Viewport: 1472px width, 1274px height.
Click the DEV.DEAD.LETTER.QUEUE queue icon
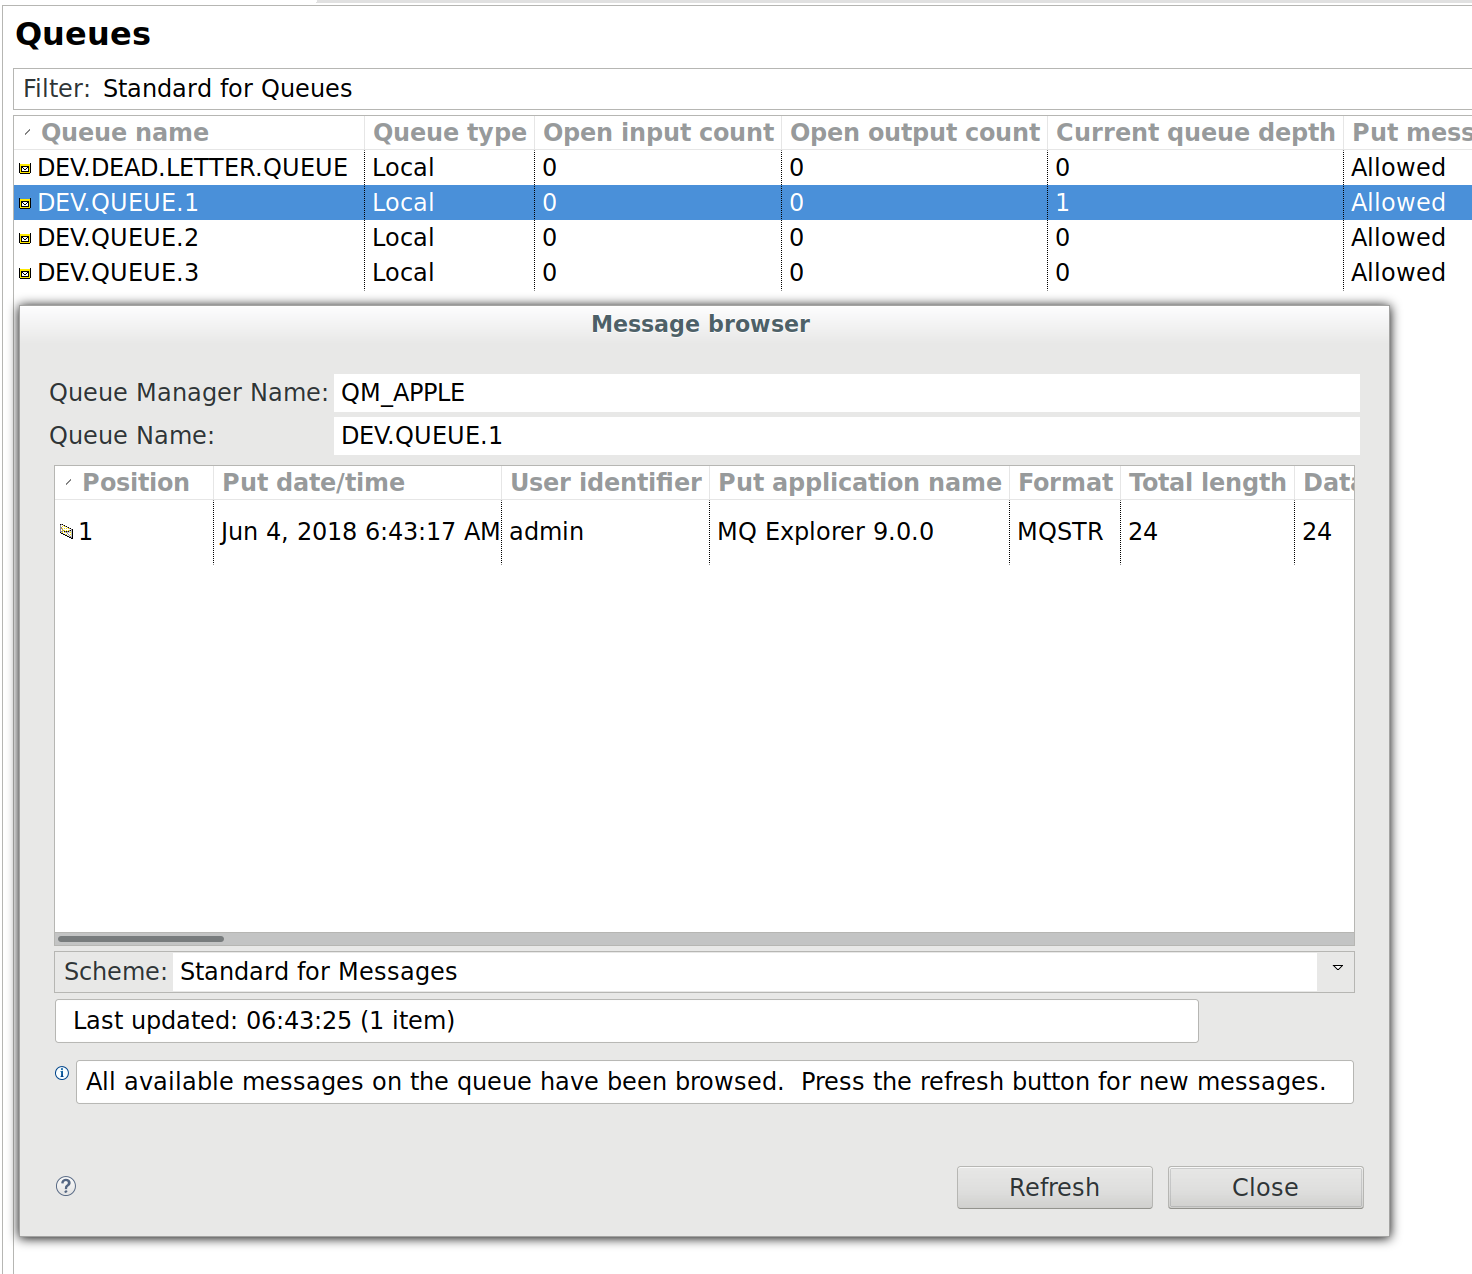click(x=25, y=169)
